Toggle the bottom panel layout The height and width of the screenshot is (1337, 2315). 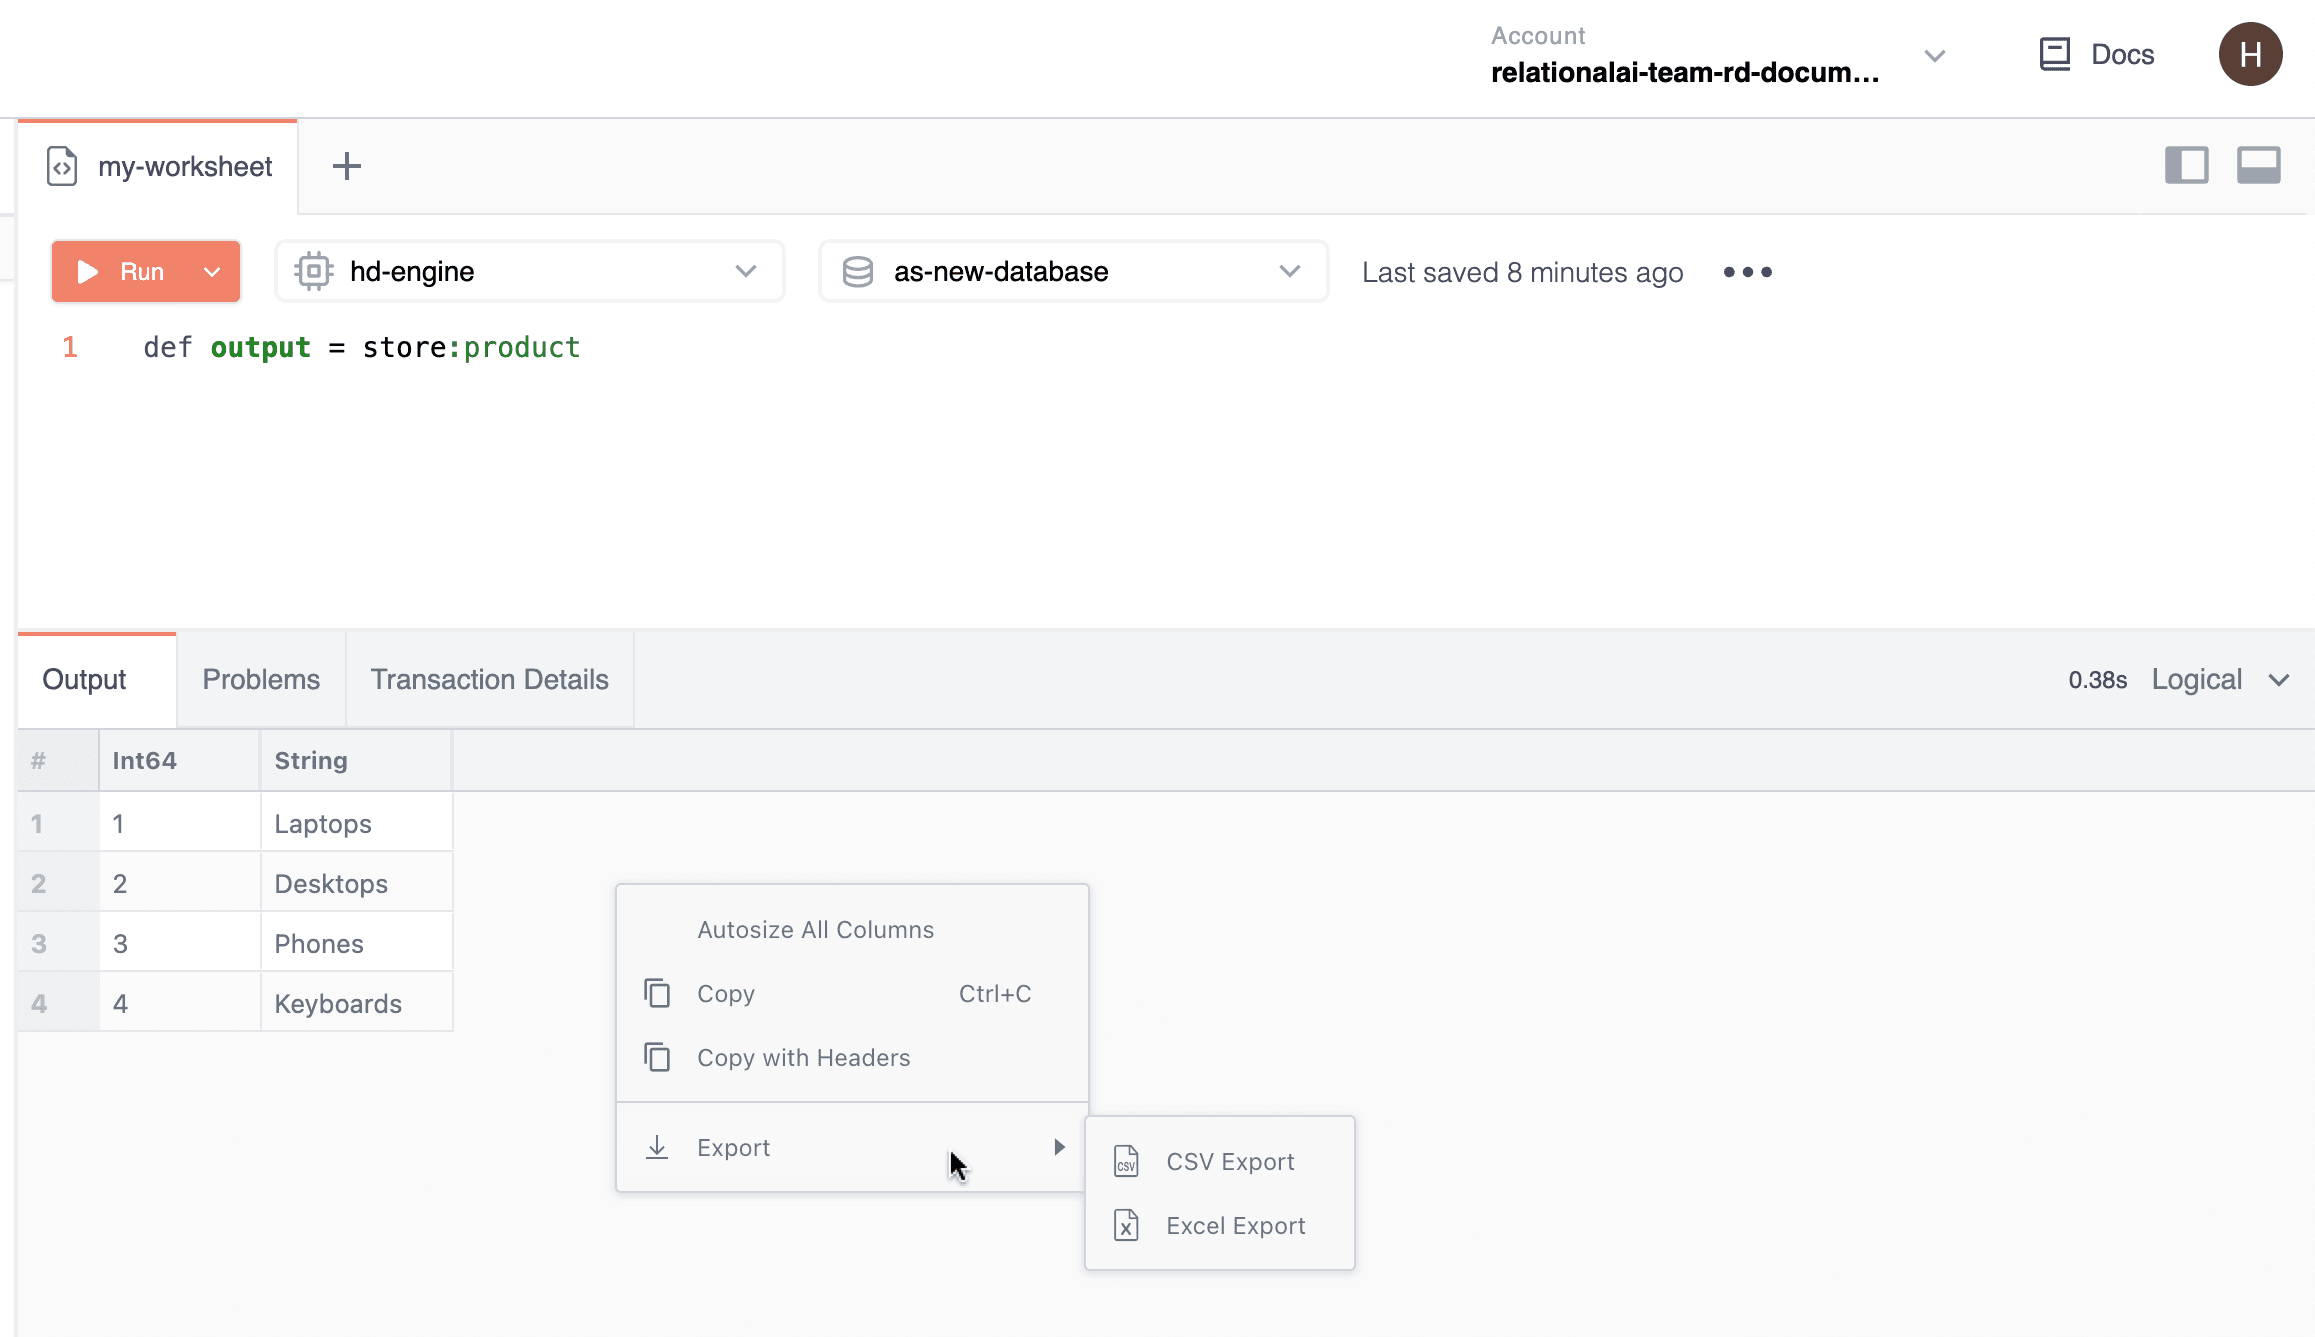pyautogui.click(x=2258, y=165)
